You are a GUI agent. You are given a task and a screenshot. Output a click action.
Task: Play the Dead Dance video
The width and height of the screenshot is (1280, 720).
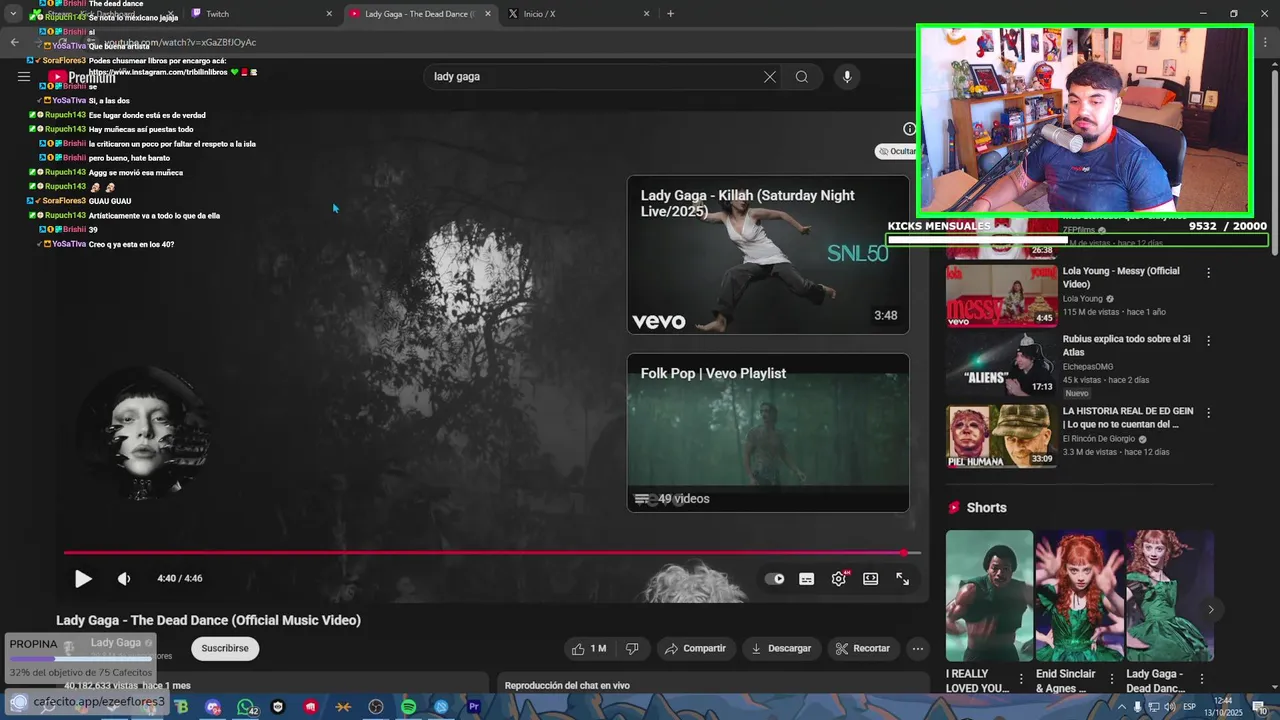tap(83, 578)
